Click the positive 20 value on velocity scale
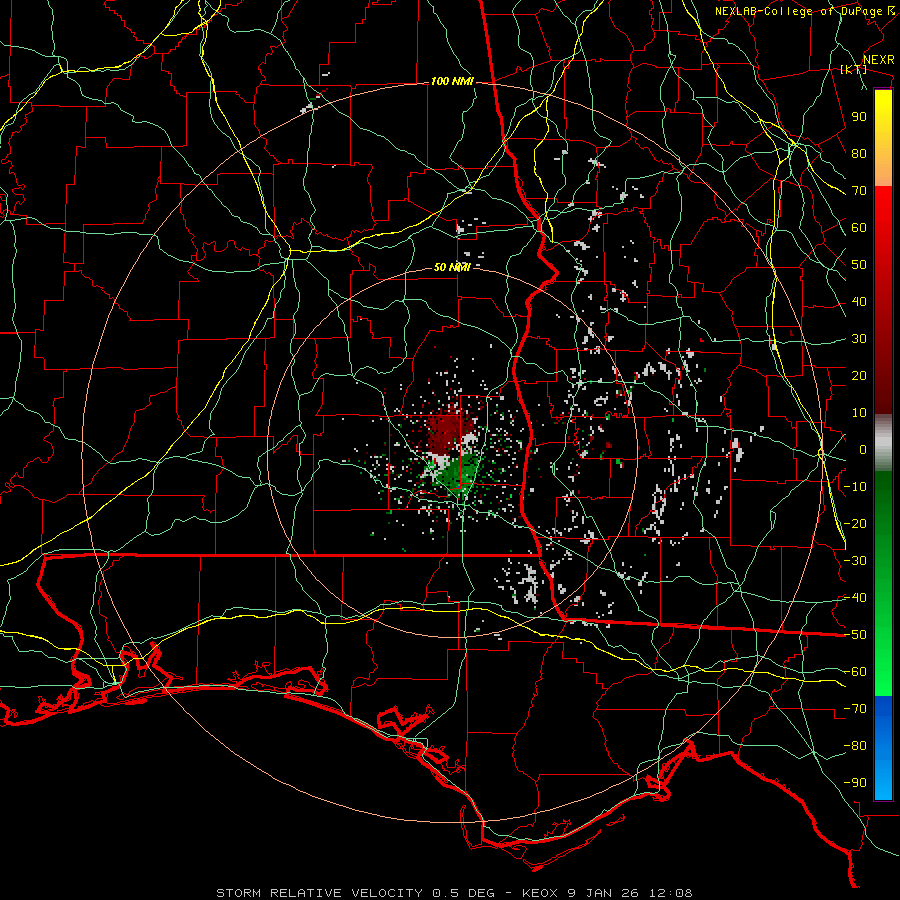Image resolution: width=900 pixels, height=900 pixels. pyautogui.click(x=859, y=376)
